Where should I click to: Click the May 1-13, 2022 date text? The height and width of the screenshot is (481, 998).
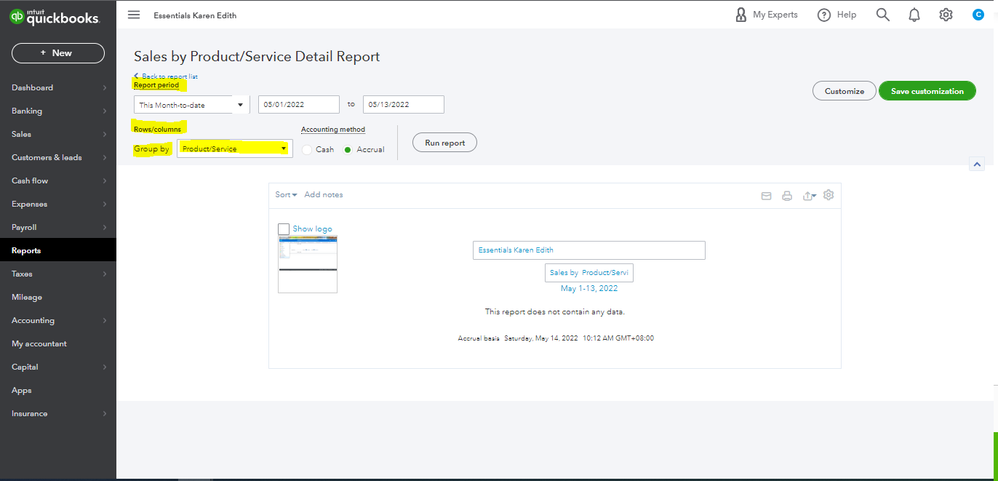pos(589,288)
